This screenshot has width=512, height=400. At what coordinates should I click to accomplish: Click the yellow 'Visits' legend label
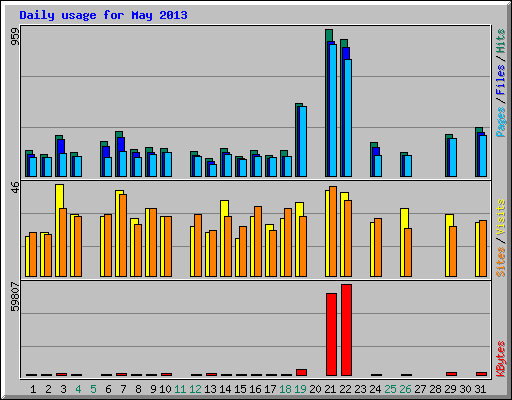[x=501, y=217]
